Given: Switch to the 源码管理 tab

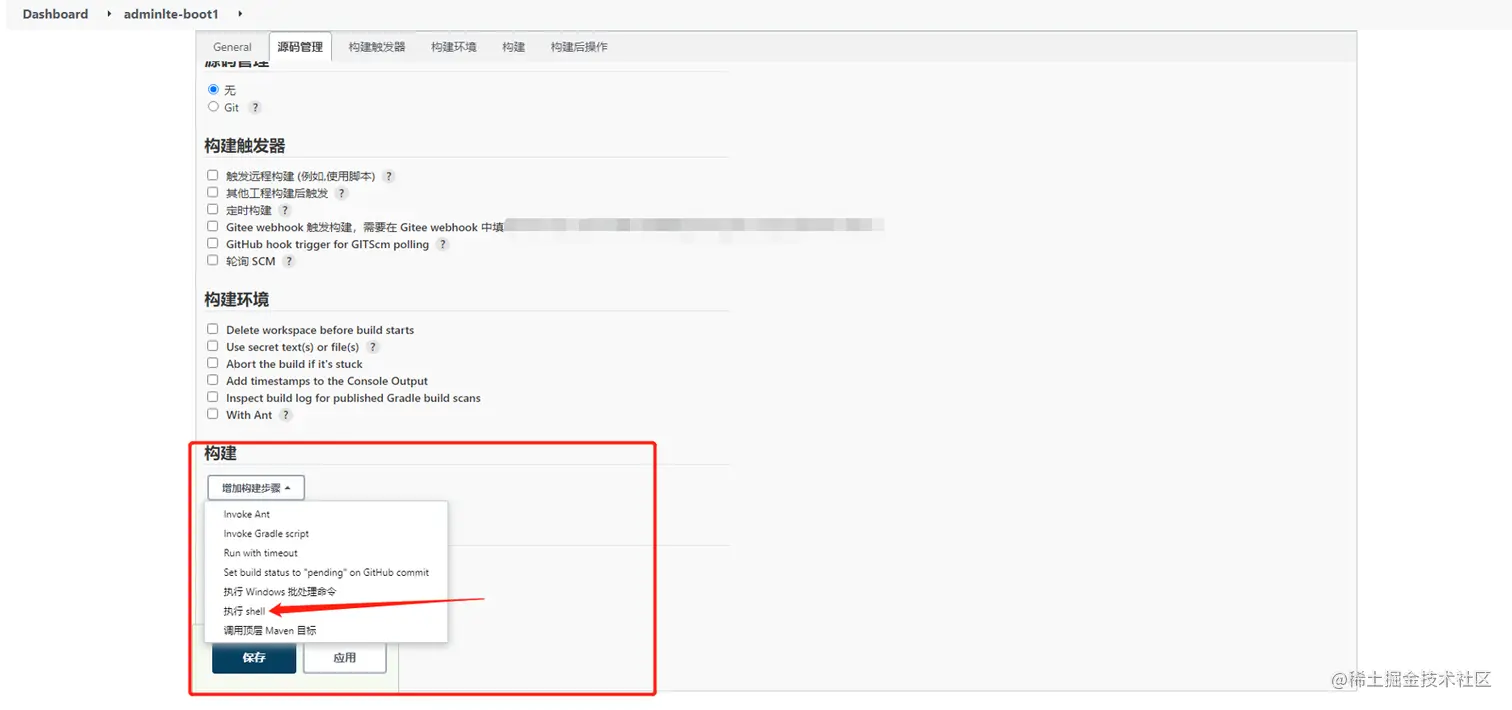Looking at the screenshot, I should click(300, 47).
